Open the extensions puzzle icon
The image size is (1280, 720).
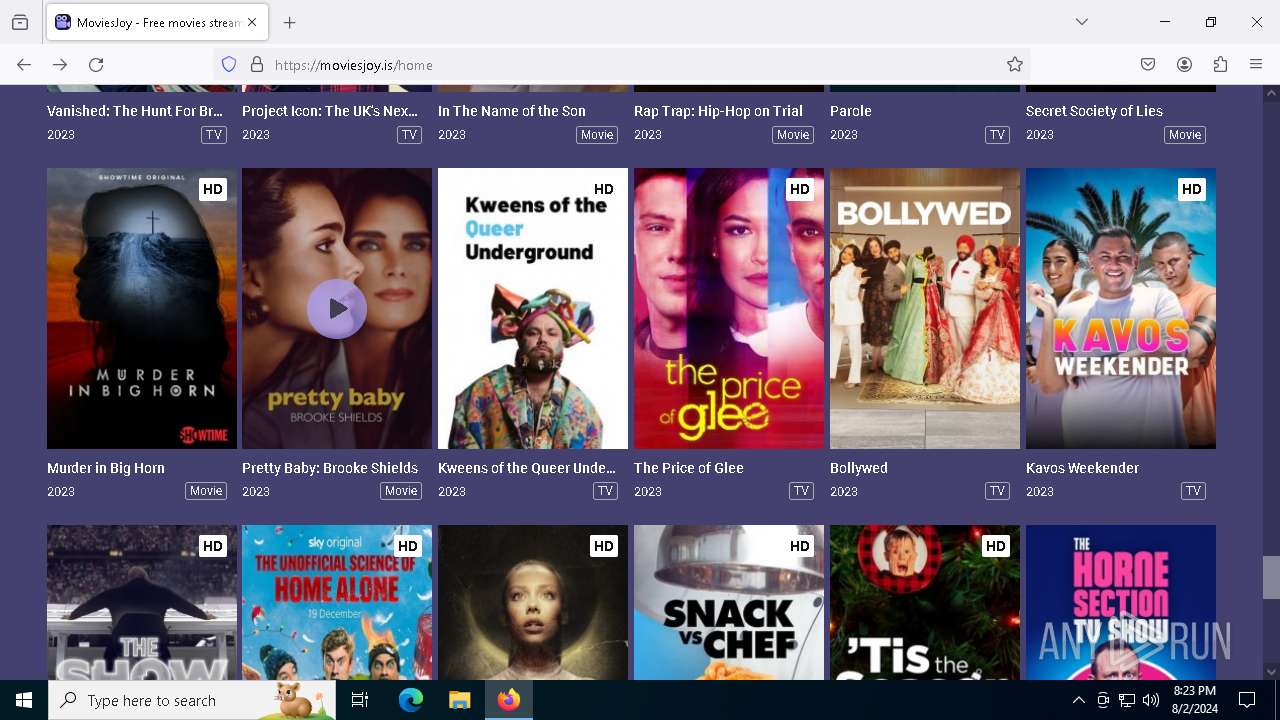point(1220,65)
